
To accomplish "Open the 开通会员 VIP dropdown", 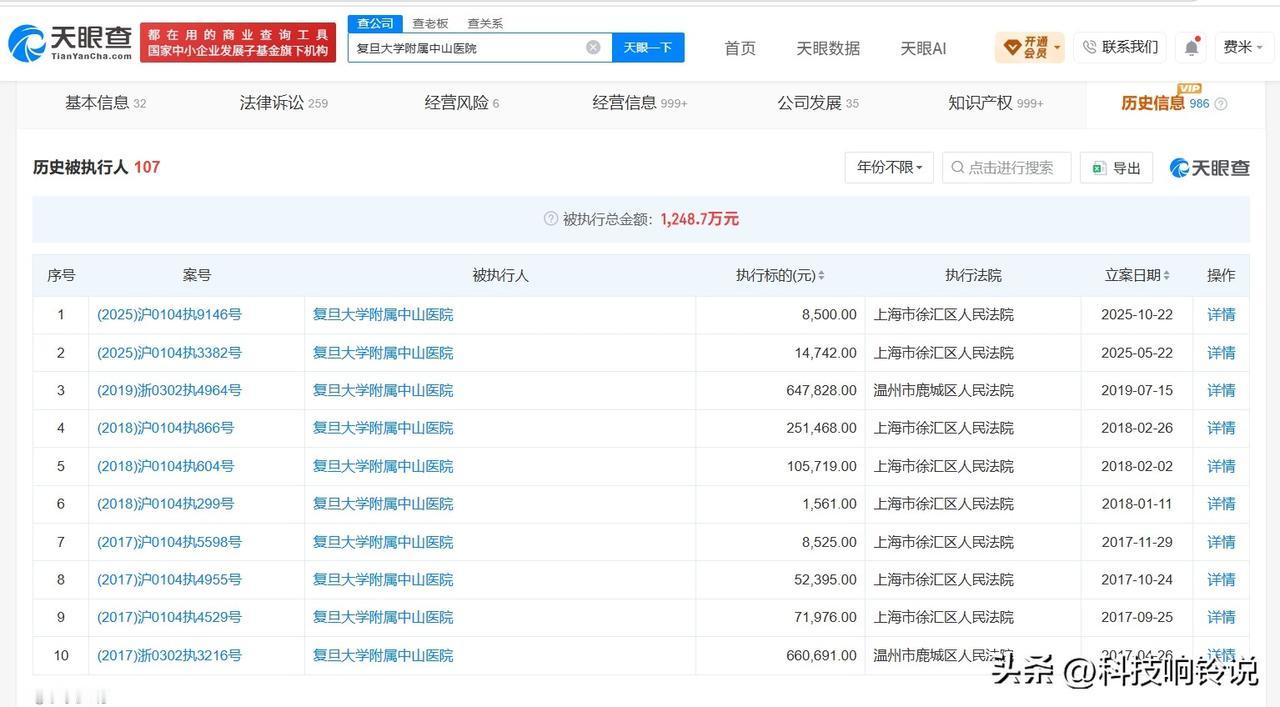I will [x=1030, y=47].
